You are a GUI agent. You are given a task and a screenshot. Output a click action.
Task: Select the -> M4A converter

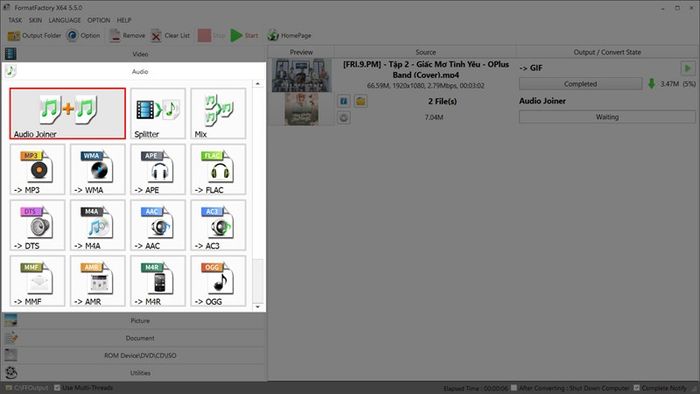pyautogui.click(x=98, y=225)
